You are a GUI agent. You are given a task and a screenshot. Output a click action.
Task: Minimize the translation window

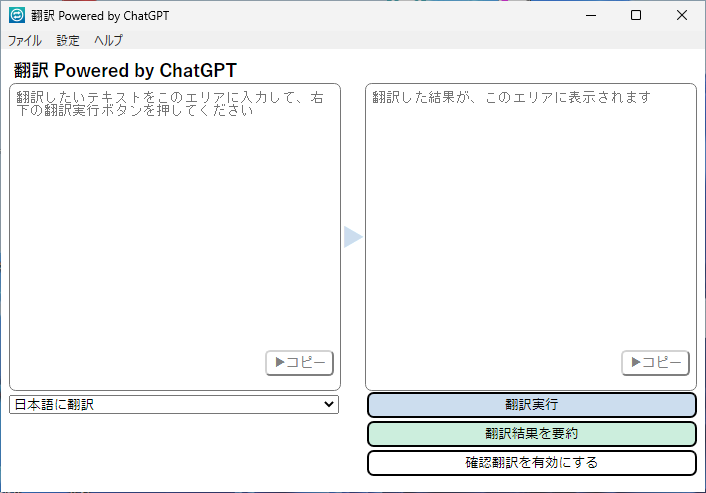[x=591, y=15]
